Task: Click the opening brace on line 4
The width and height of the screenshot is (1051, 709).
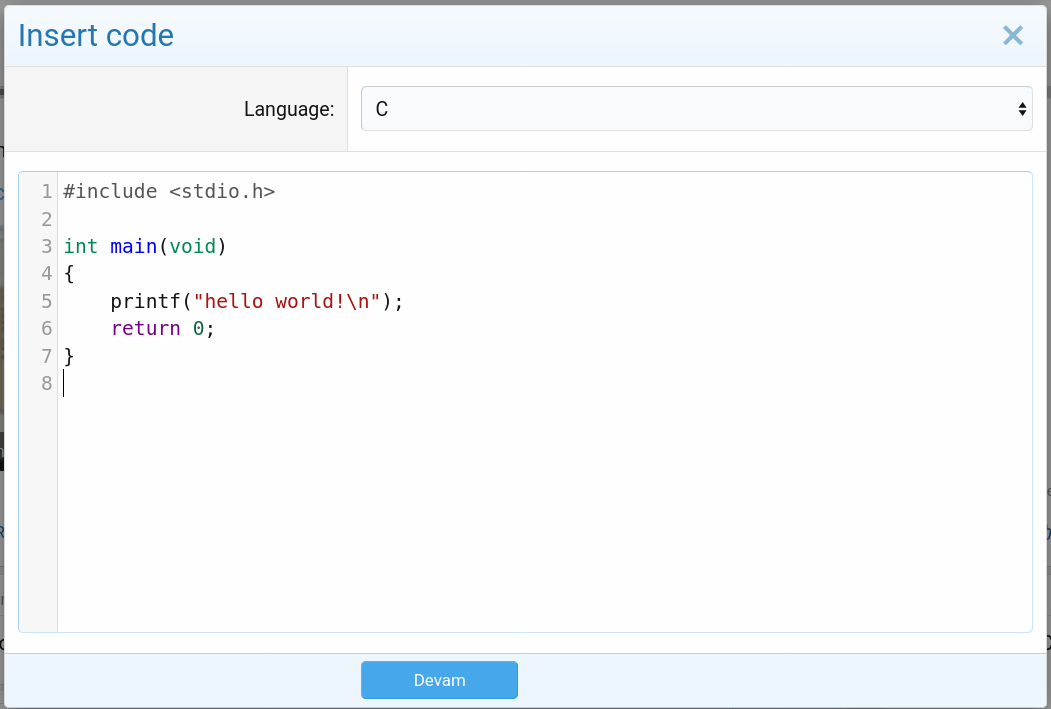Action: pyautogui.click(x=69, y=273)
